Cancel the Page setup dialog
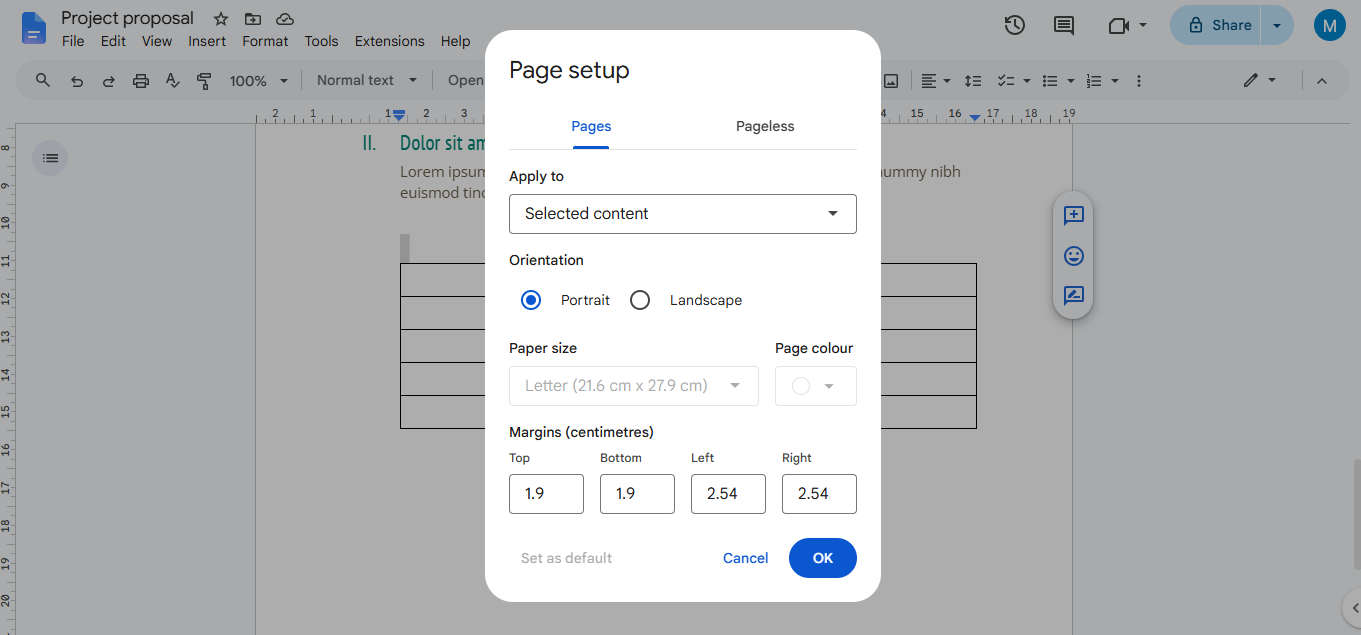Screen dimensions: 1361x635 746,558
